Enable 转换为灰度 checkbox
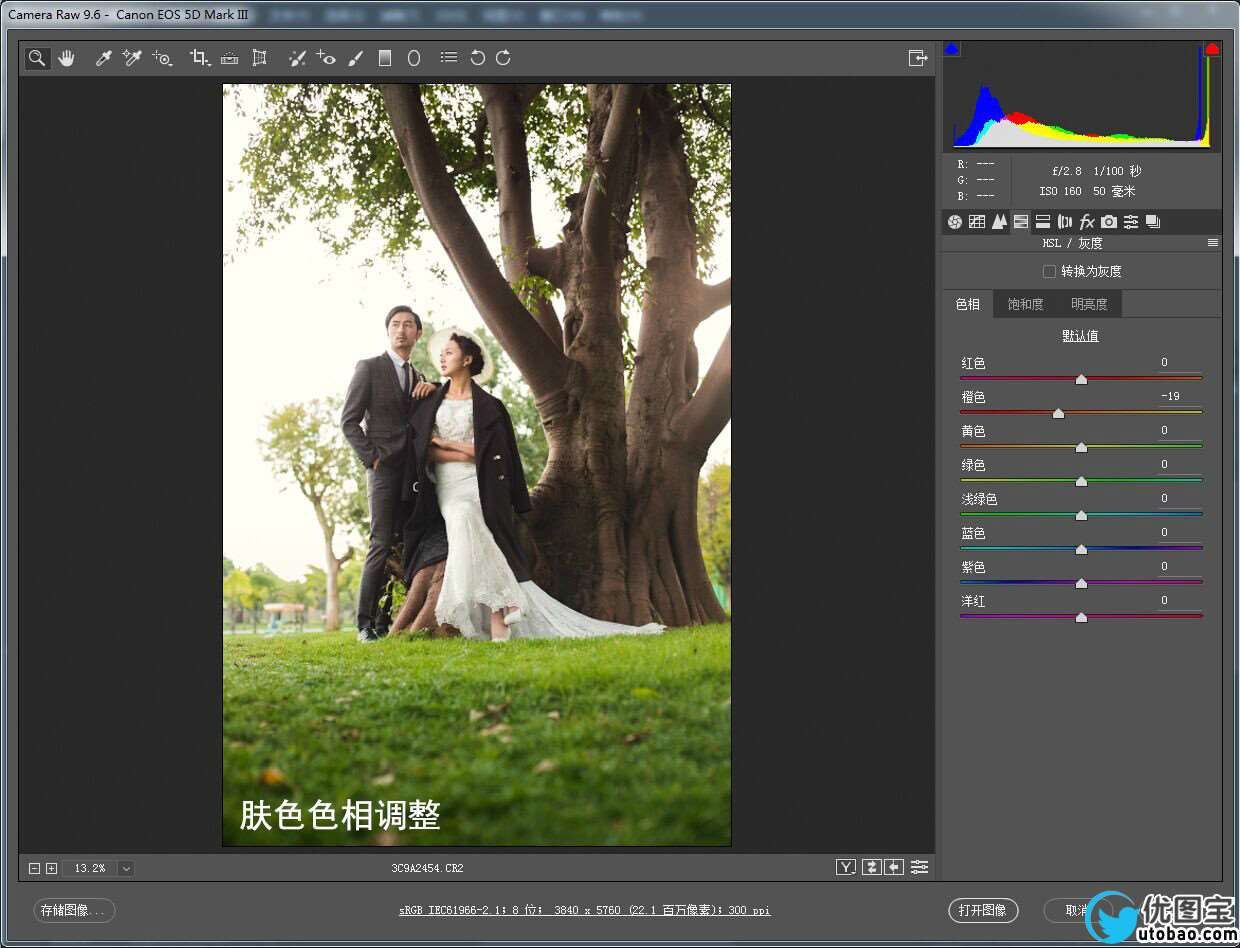Viewport: 1240px width, 948px height. (x=1049, y=271)
